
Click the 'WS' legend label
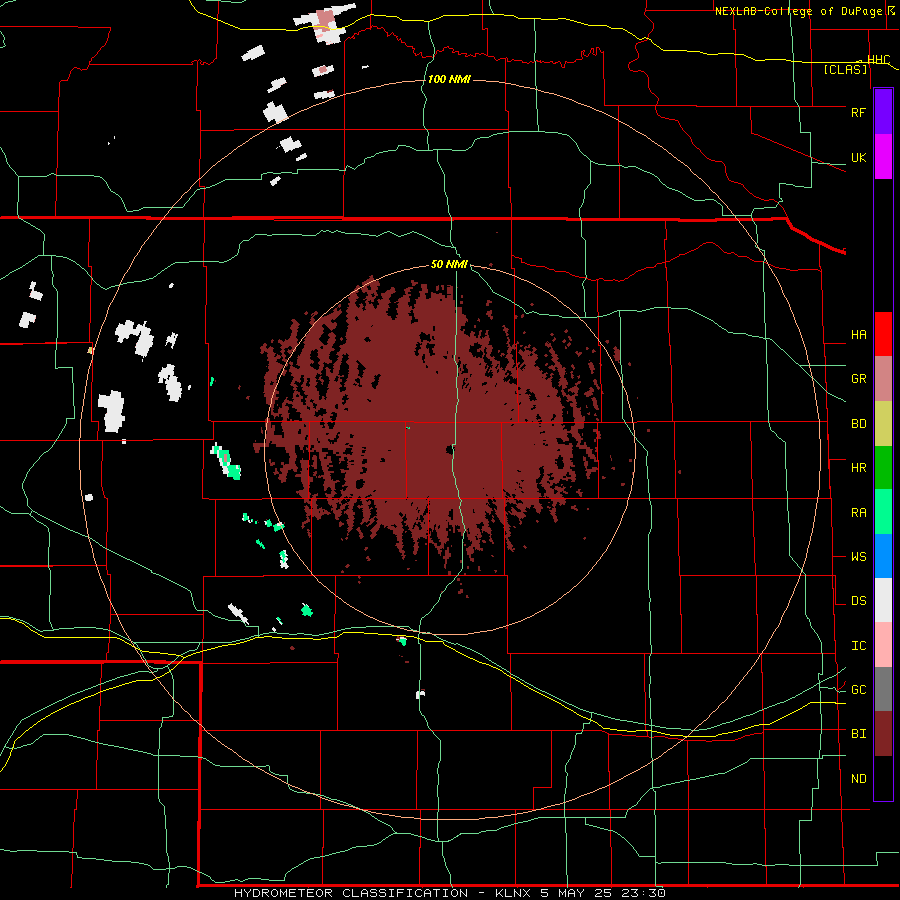tap(858, 557)
